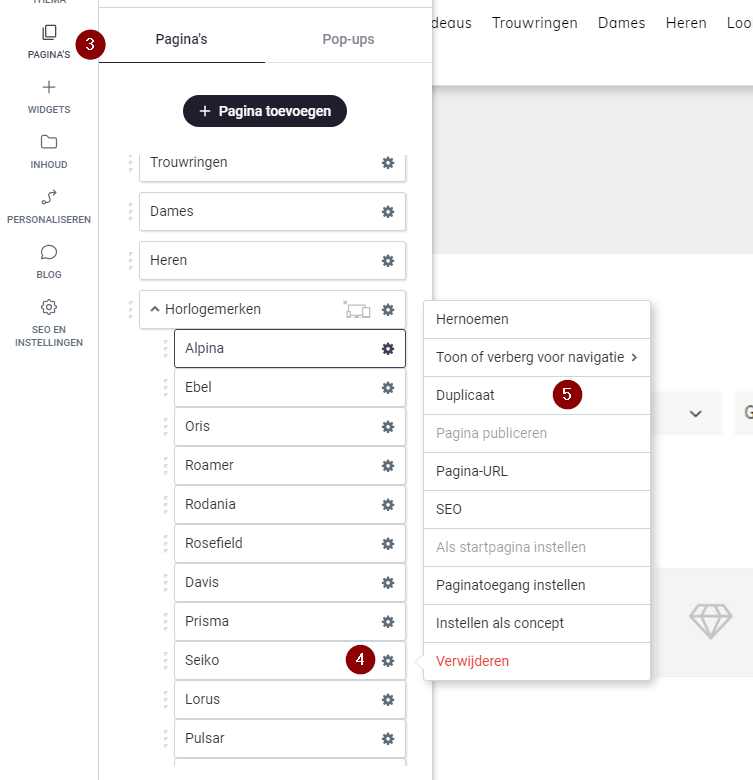The image size is (753, 780).
Task: Switch to the Pagina's tab
Action: pos(182,39)
